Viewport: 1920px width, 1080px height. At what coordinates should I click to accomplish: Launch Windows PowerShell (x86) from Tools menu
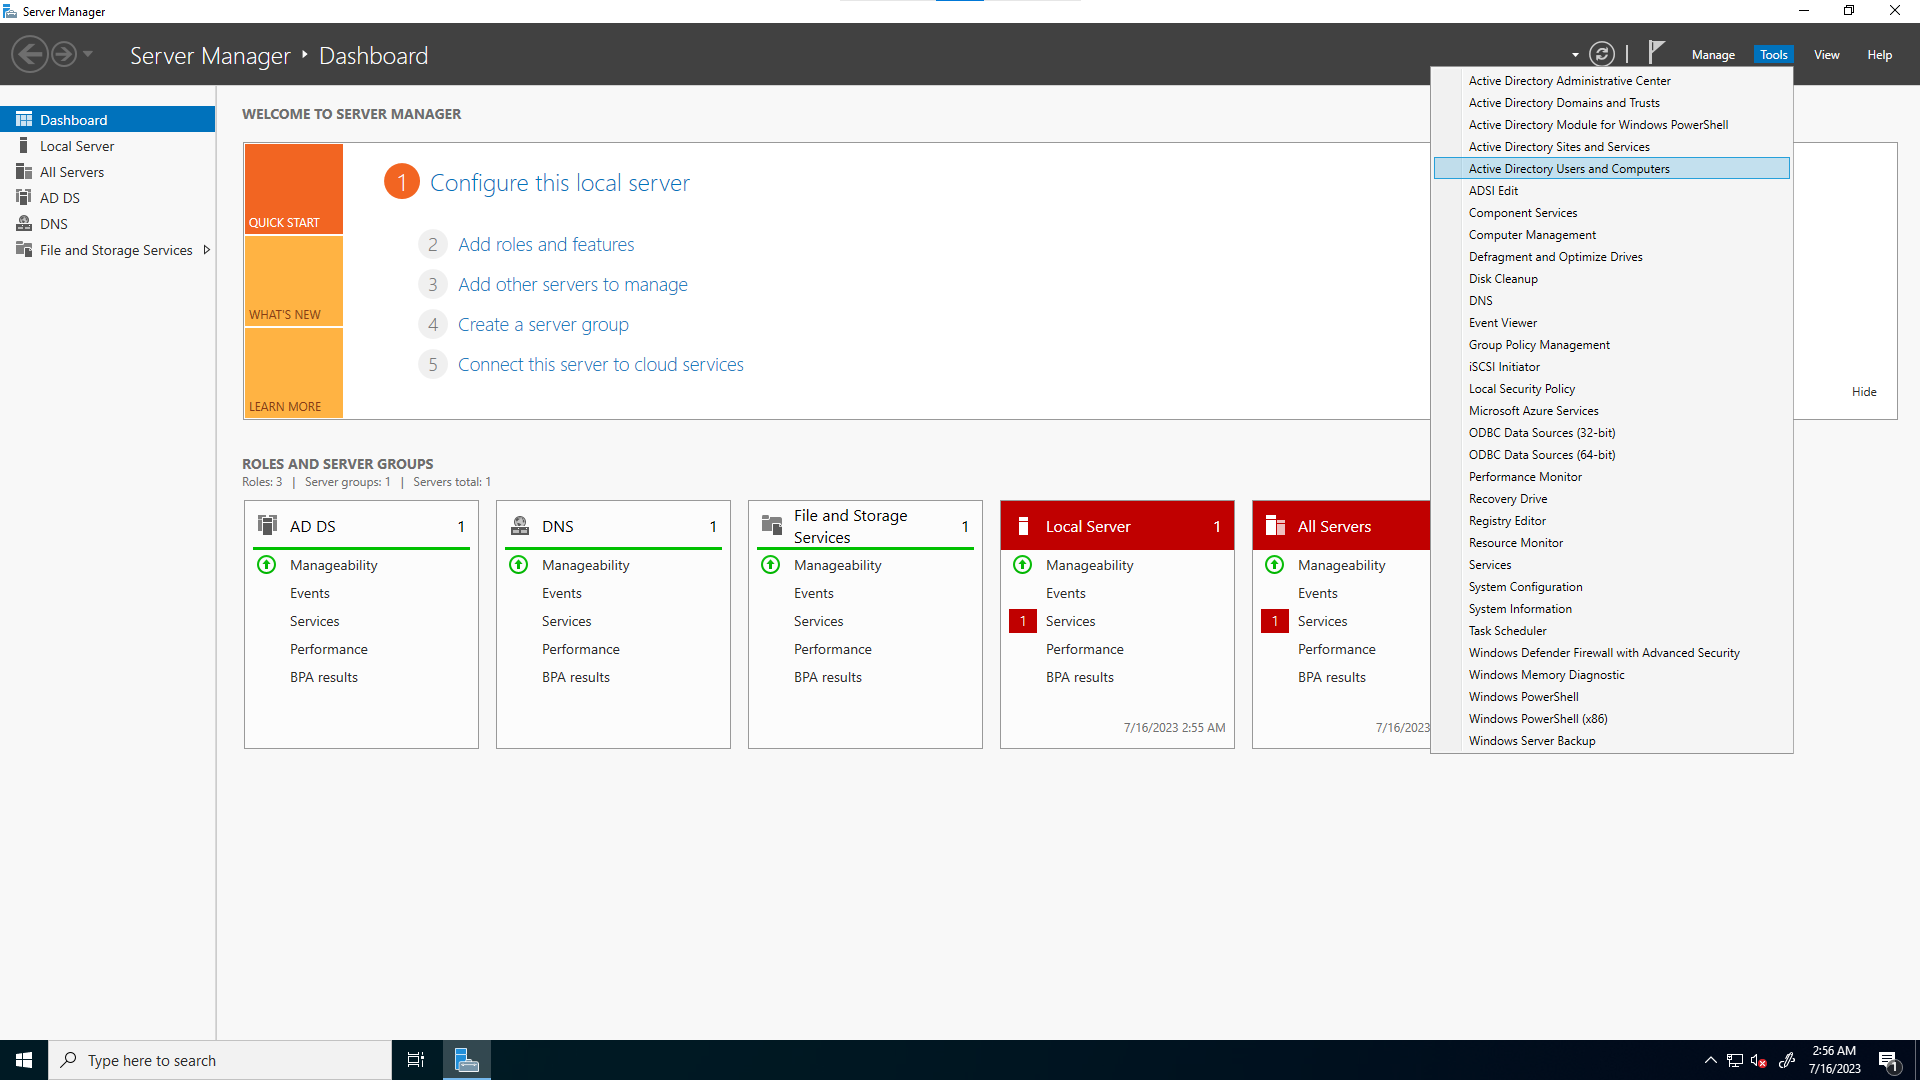(x=1611, y=719)
